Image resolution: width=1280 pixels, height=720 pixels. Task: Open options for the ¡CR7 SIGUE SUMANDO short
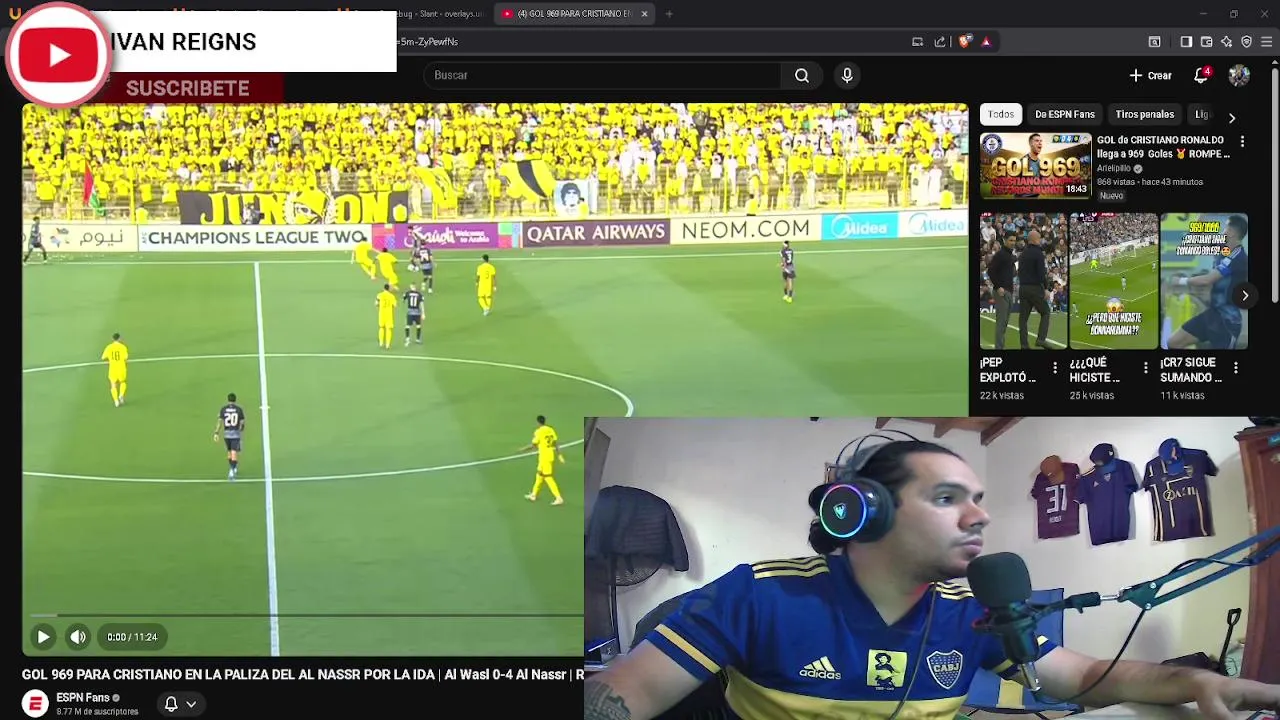point(1236,368)
